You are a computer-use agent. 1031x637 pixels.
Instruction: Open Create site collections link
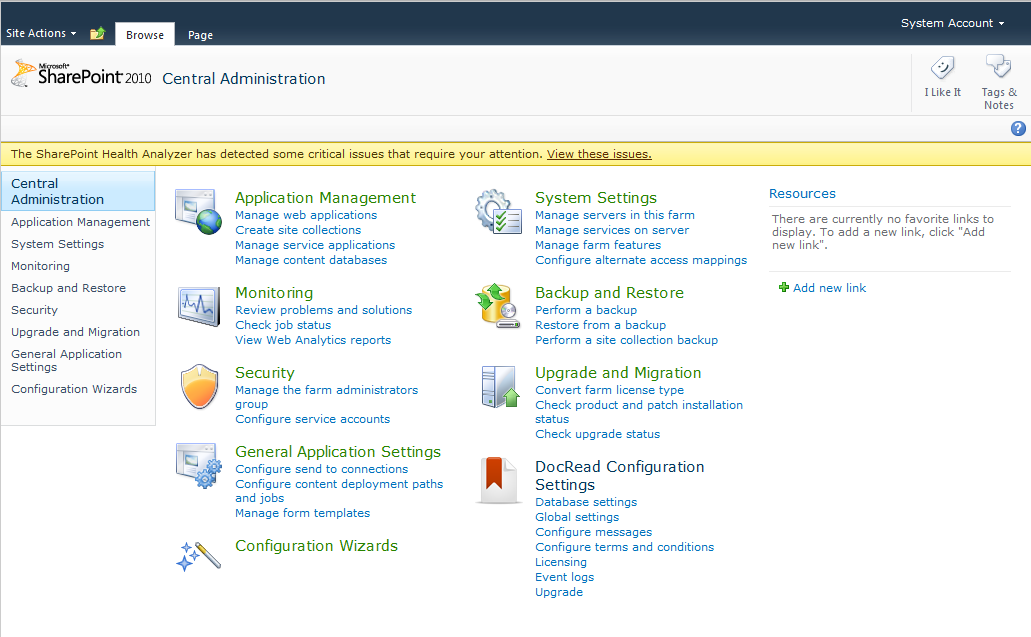[x=298, y=230]
